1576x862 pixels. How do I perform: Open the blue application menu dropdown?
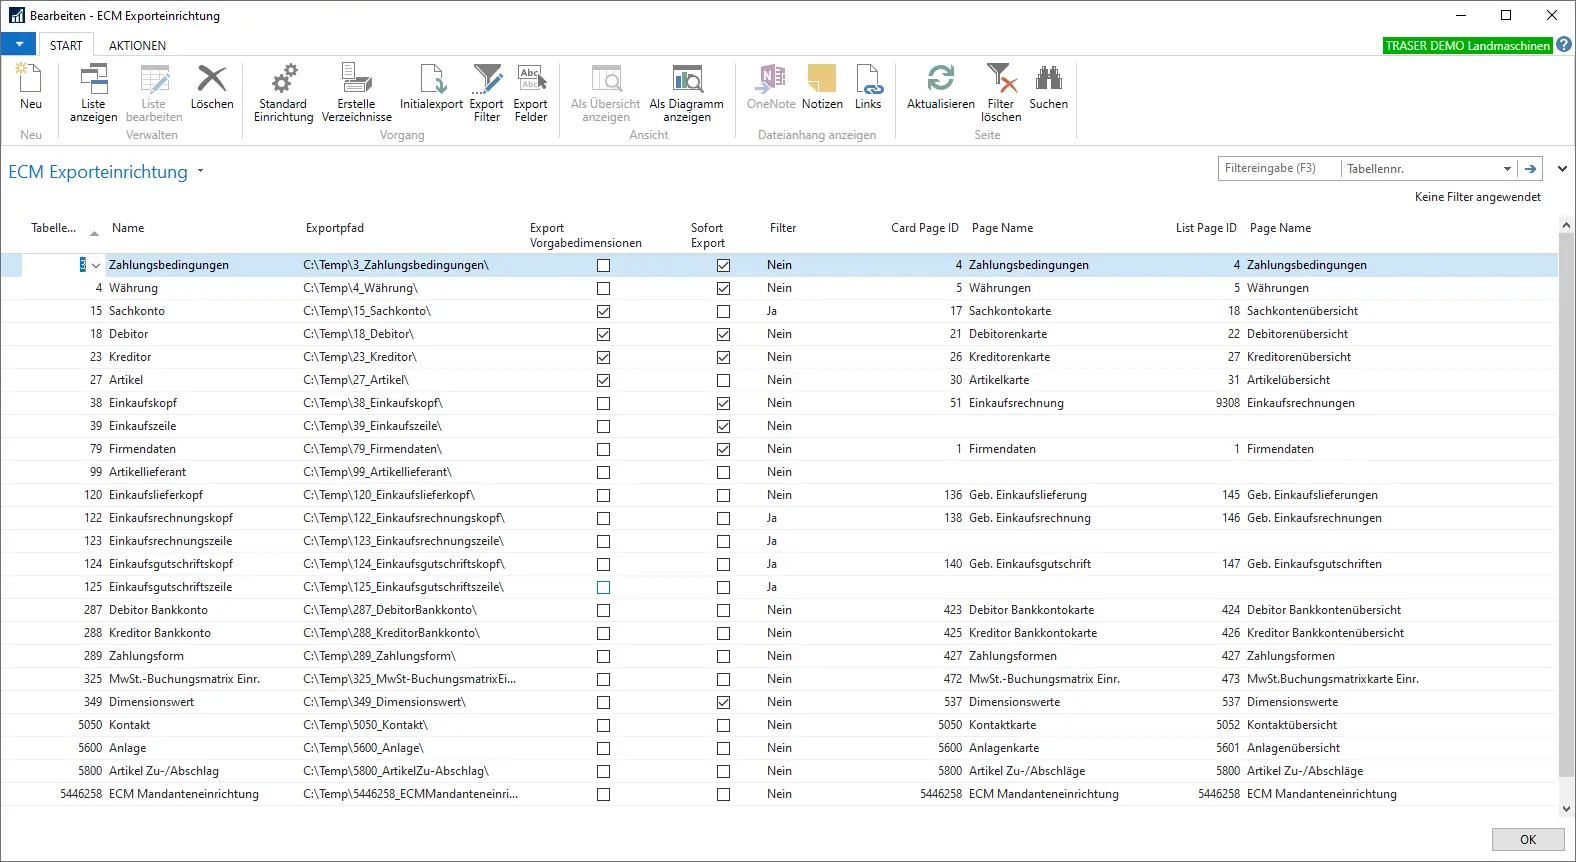point(18,45)
